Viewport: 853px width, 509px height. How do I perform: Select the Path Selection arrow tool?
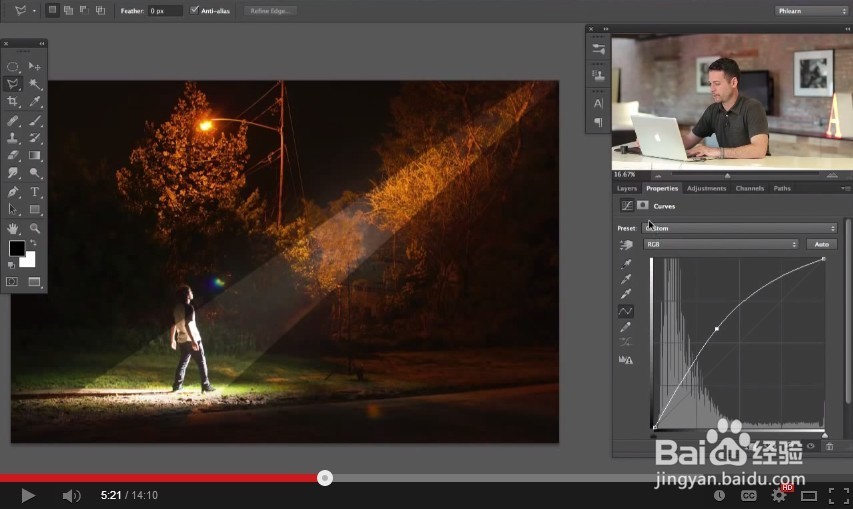point(13,209)
